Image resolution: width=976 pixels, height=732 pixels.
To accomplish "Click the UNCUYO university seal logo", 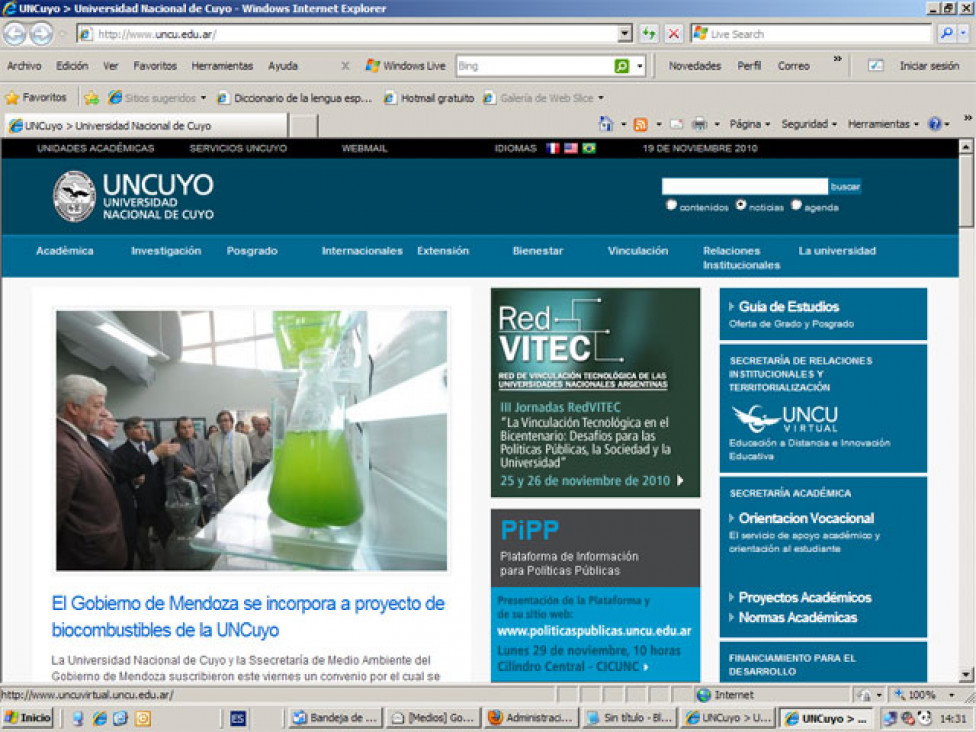I will 74,197.
